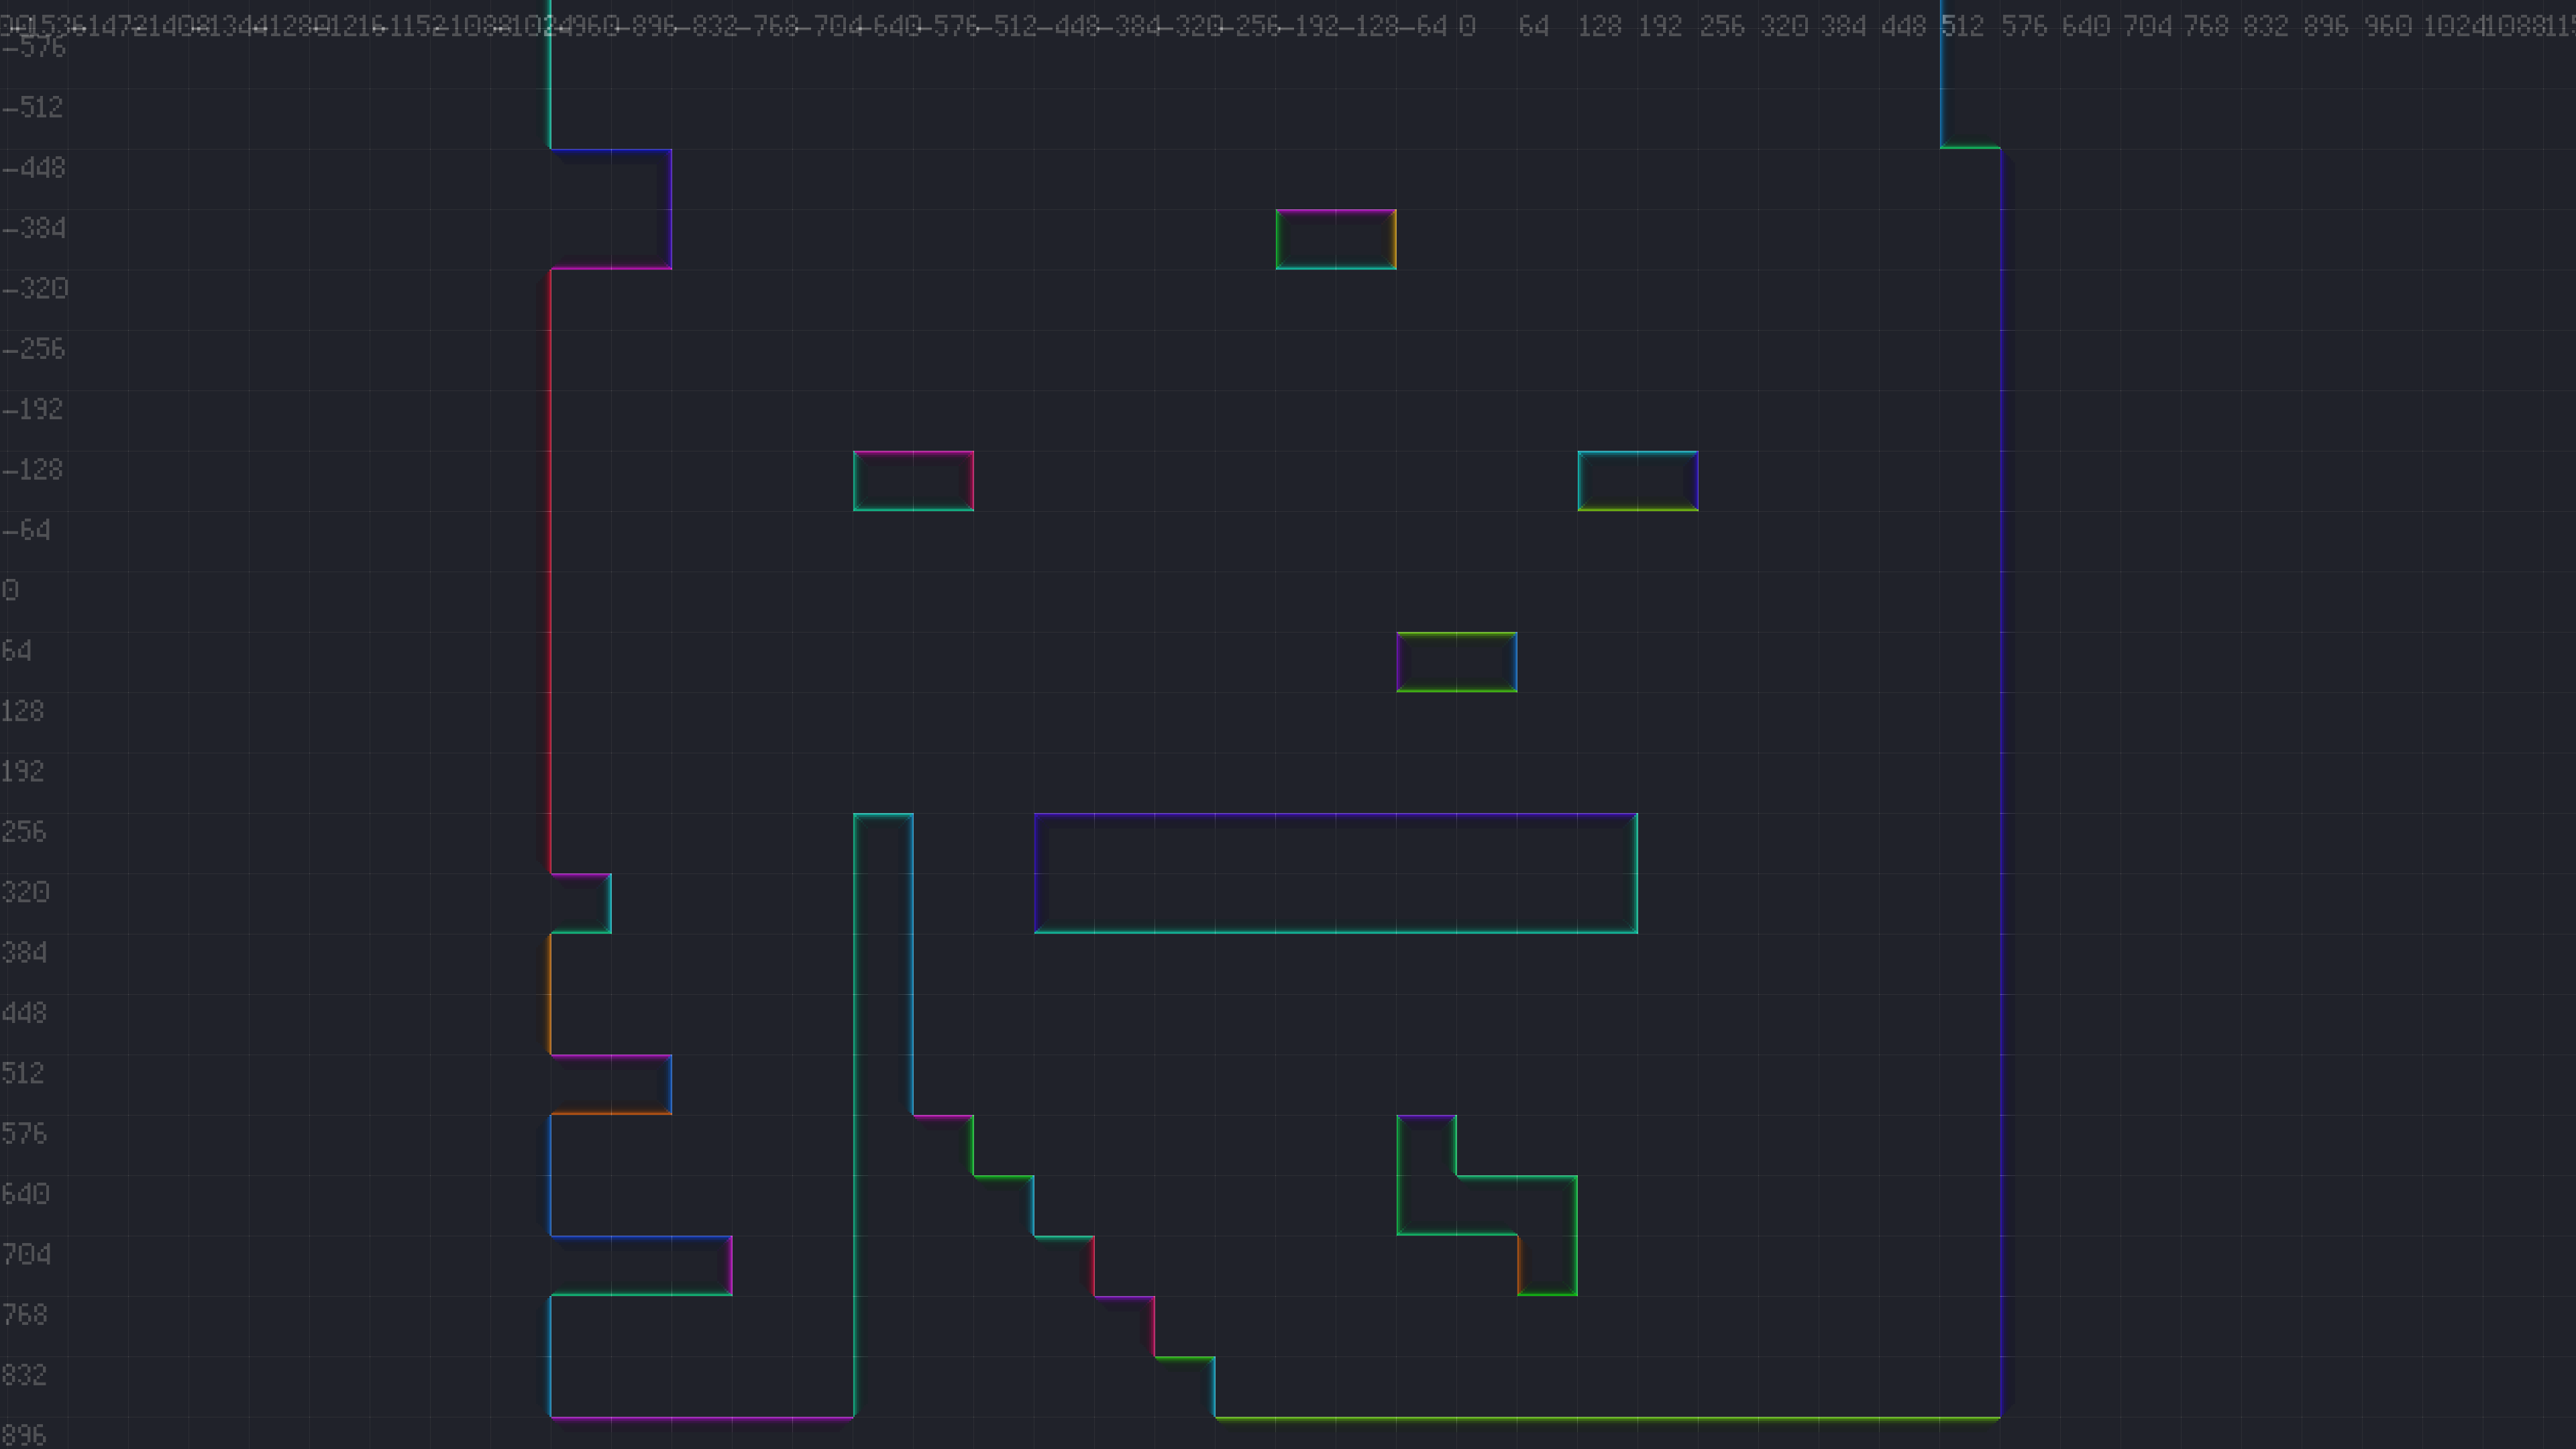This screenshot has height=1449, width=2576.
Task: Click inside the leftmost small magenta-topped rectangle
Action: coord(912,481)
